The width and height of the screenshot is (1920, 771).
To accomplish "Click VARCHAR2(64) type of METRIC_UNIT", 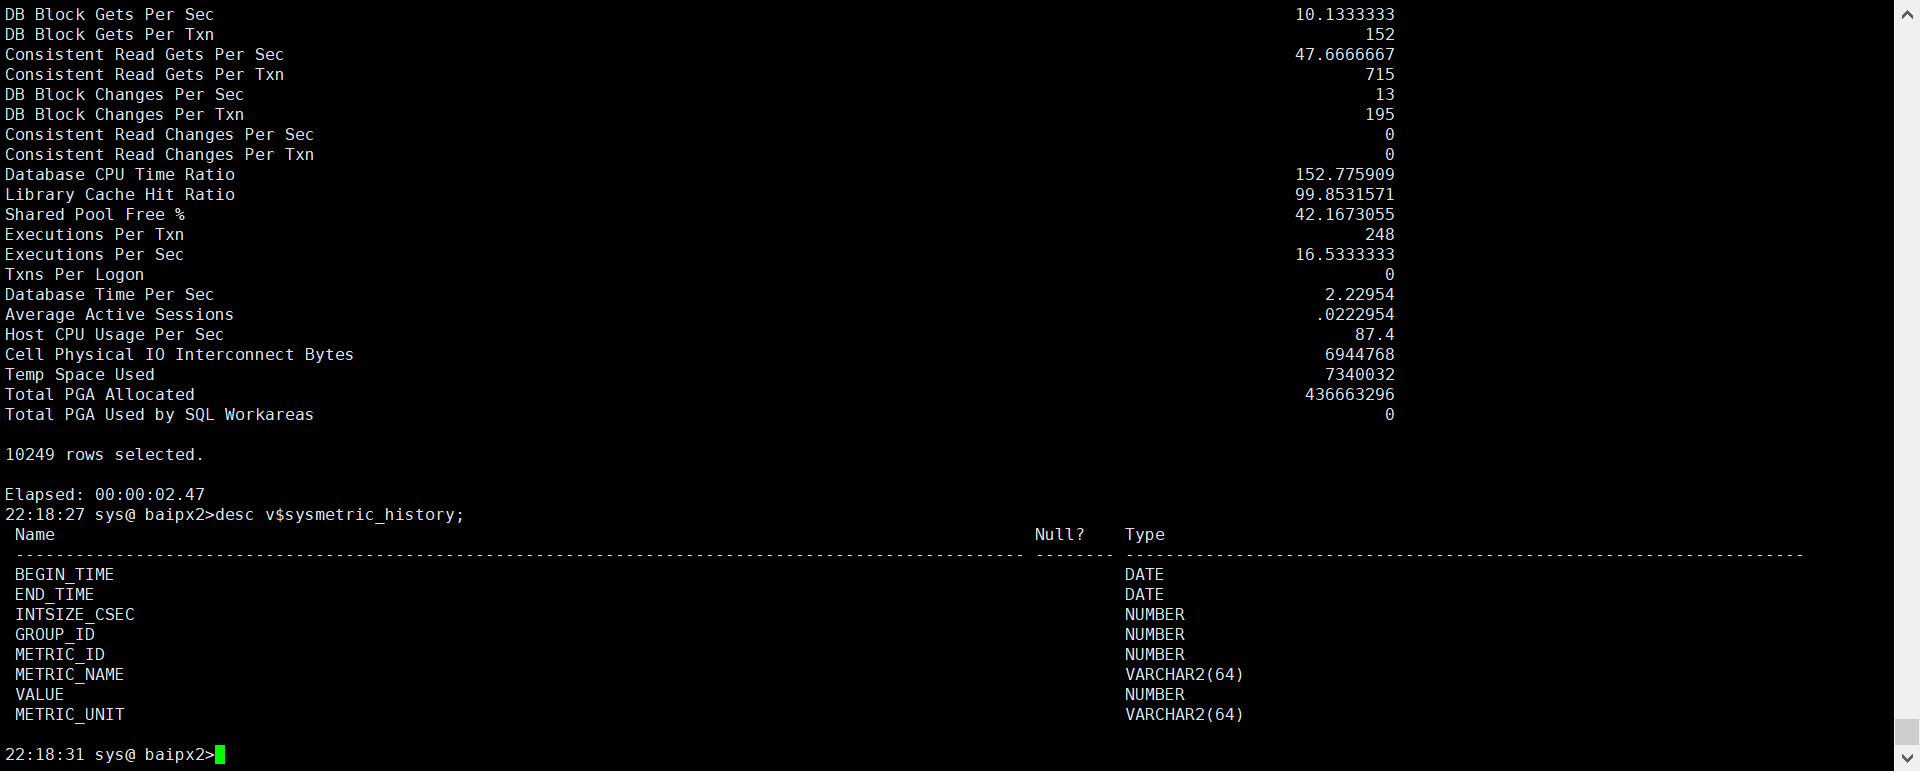I will (x=1185, y=715).
